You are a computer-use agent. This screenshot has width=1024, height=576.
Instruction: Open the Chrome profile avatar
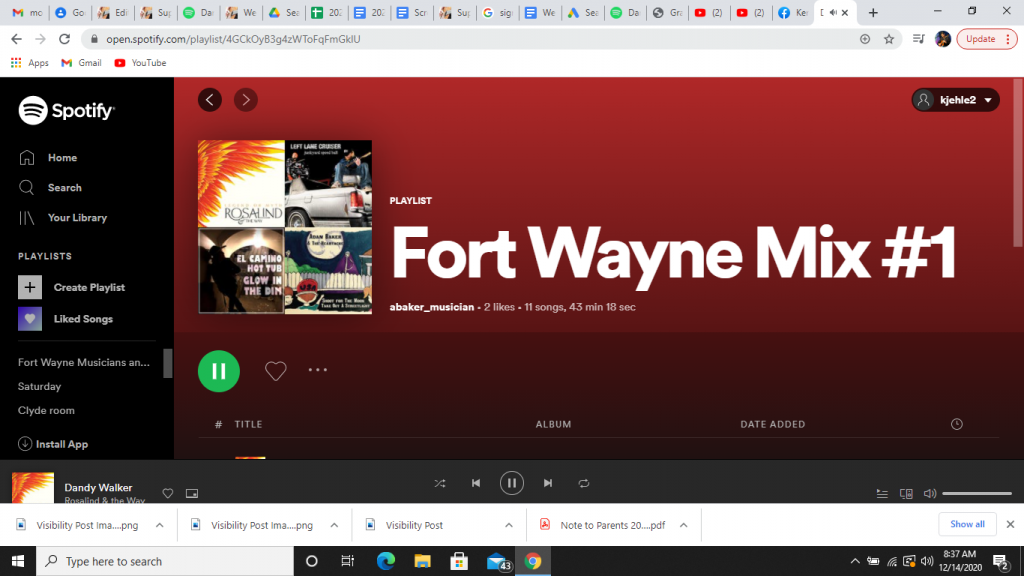pyautogui.click(x=942, y=39)
